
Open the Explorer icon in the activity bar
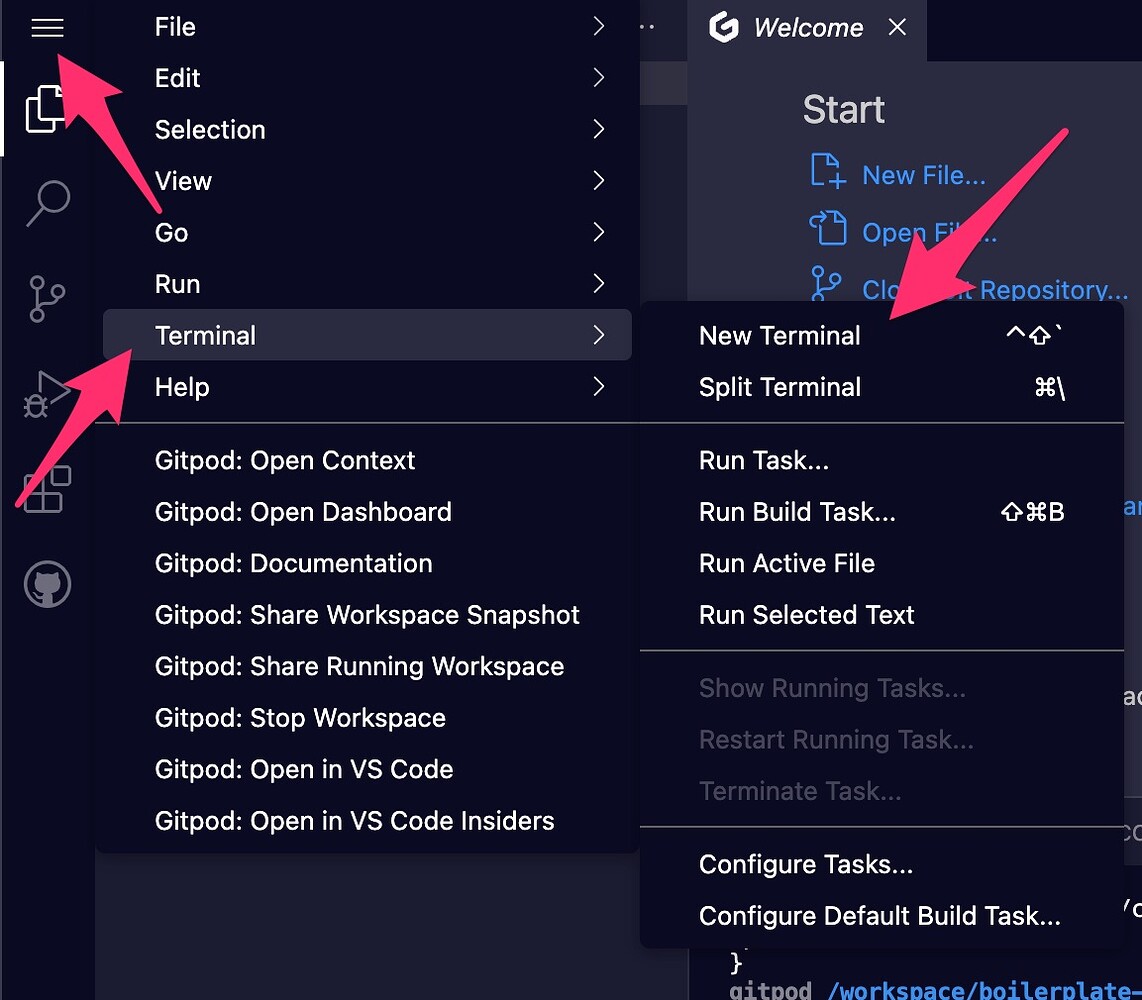(x=47, y=110)
